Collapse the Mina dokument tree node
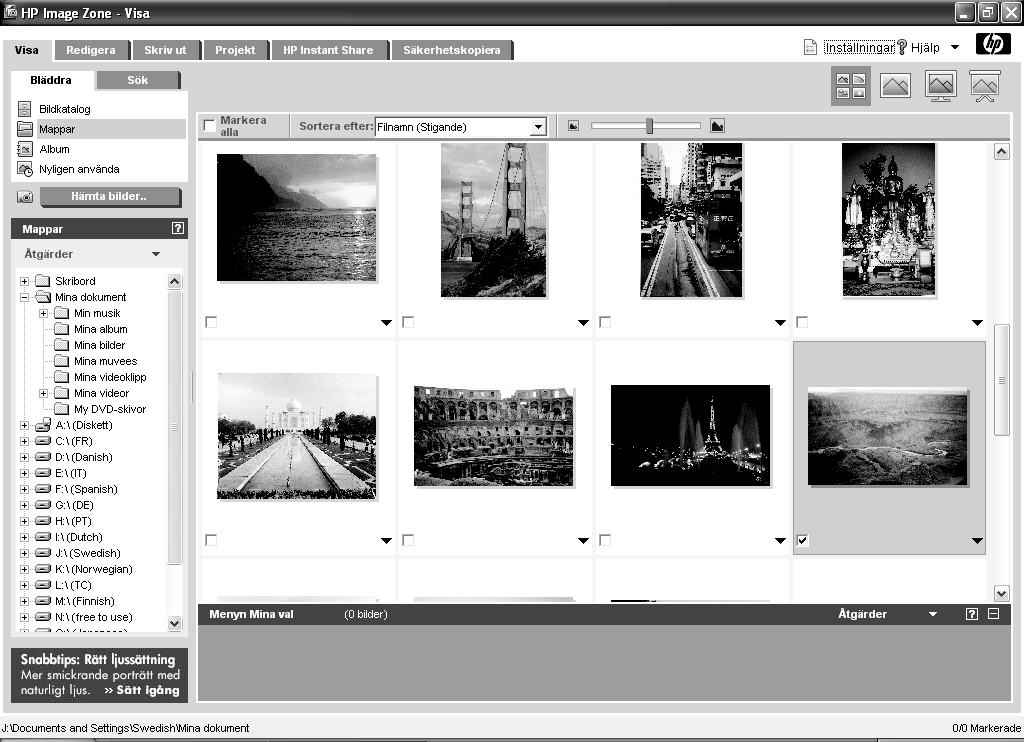Image resolution: width=1024 pixels, height=742 pixels. (x=24, y=297)
